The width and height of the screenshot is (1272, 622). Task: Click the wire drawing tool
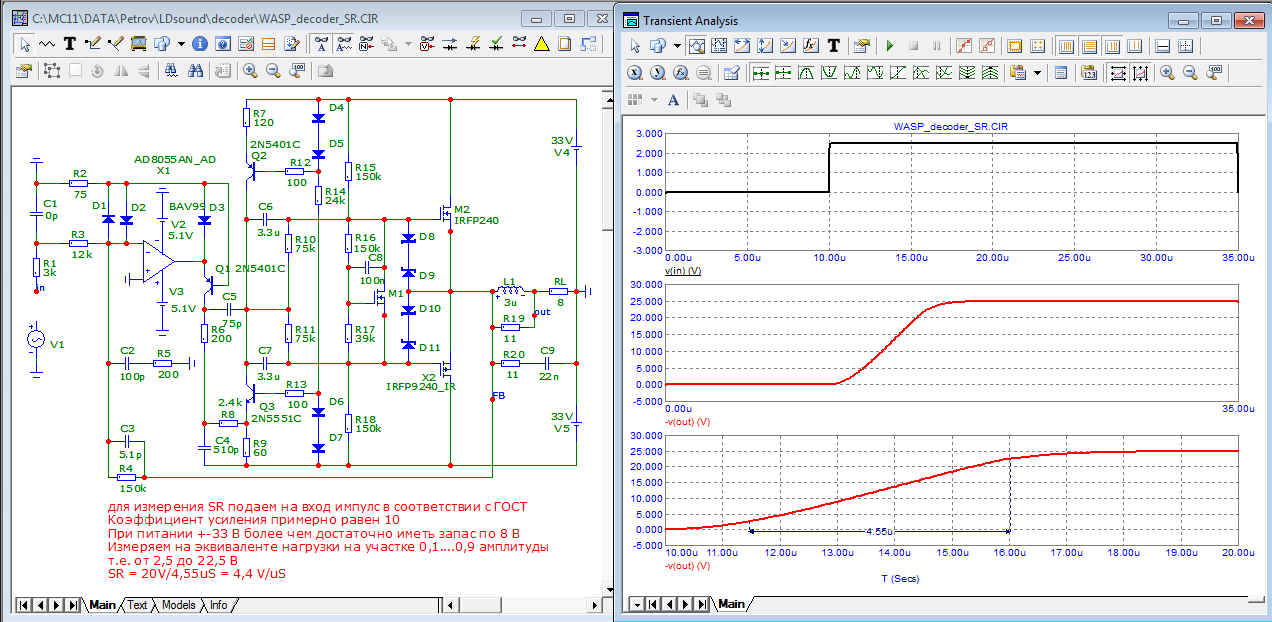point(92,44)
